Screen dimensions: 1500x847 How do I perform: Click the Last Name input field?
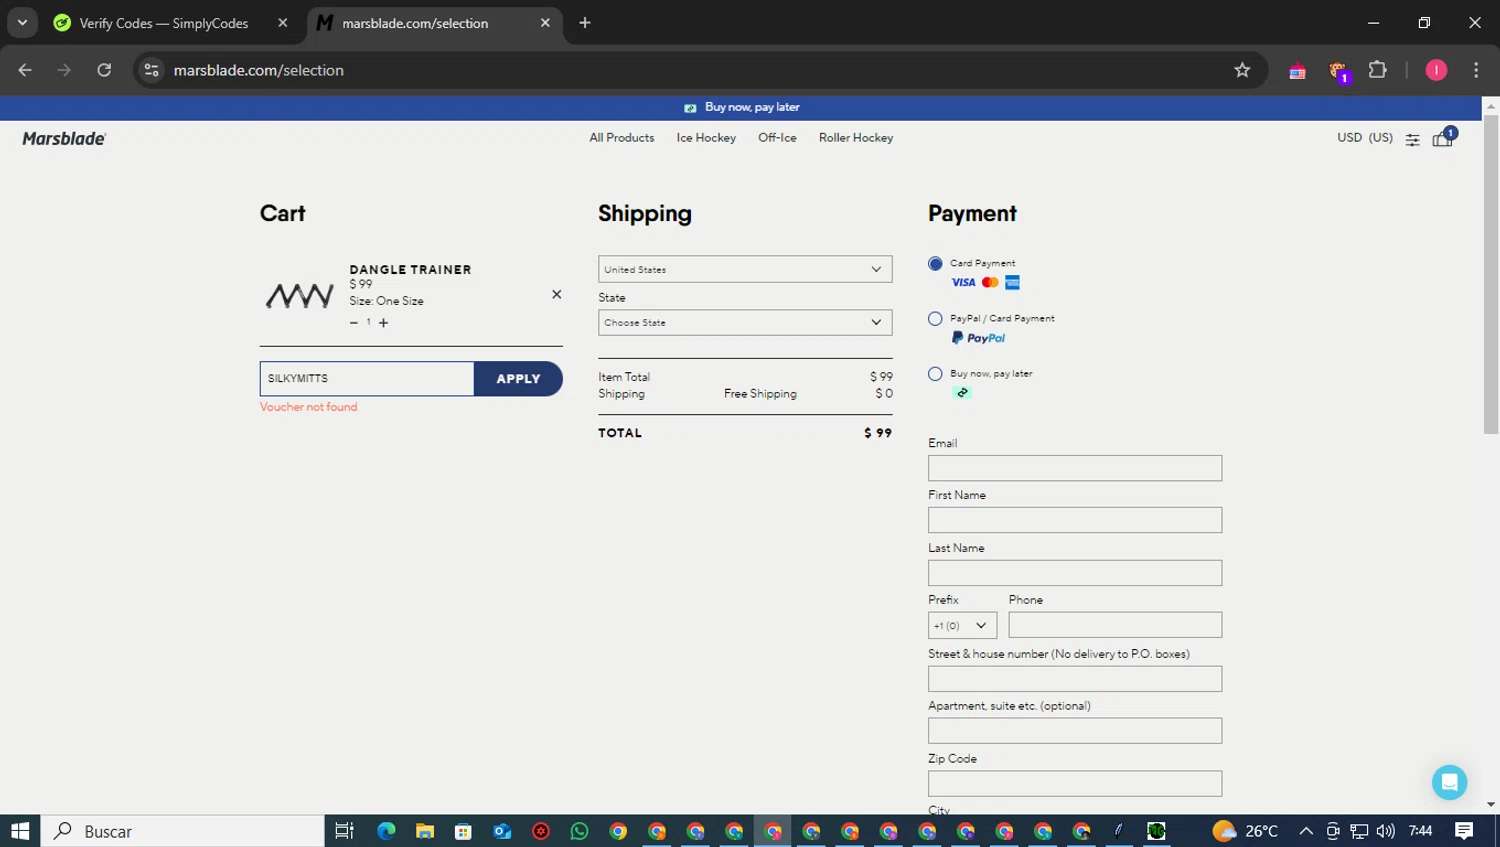coord(1075,573)
